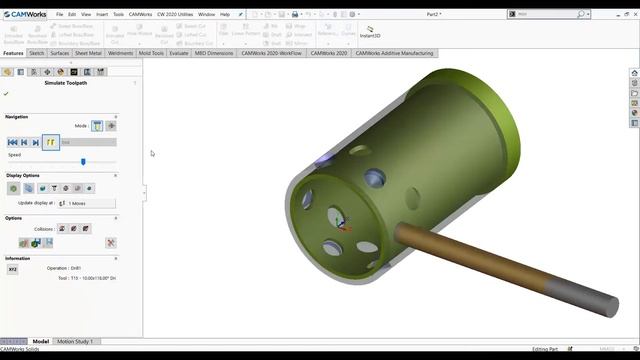Open the ConfigurationManager tab icon
This screenshot has height=360, width=640.
pyautogui.click(x=34, y=72)
